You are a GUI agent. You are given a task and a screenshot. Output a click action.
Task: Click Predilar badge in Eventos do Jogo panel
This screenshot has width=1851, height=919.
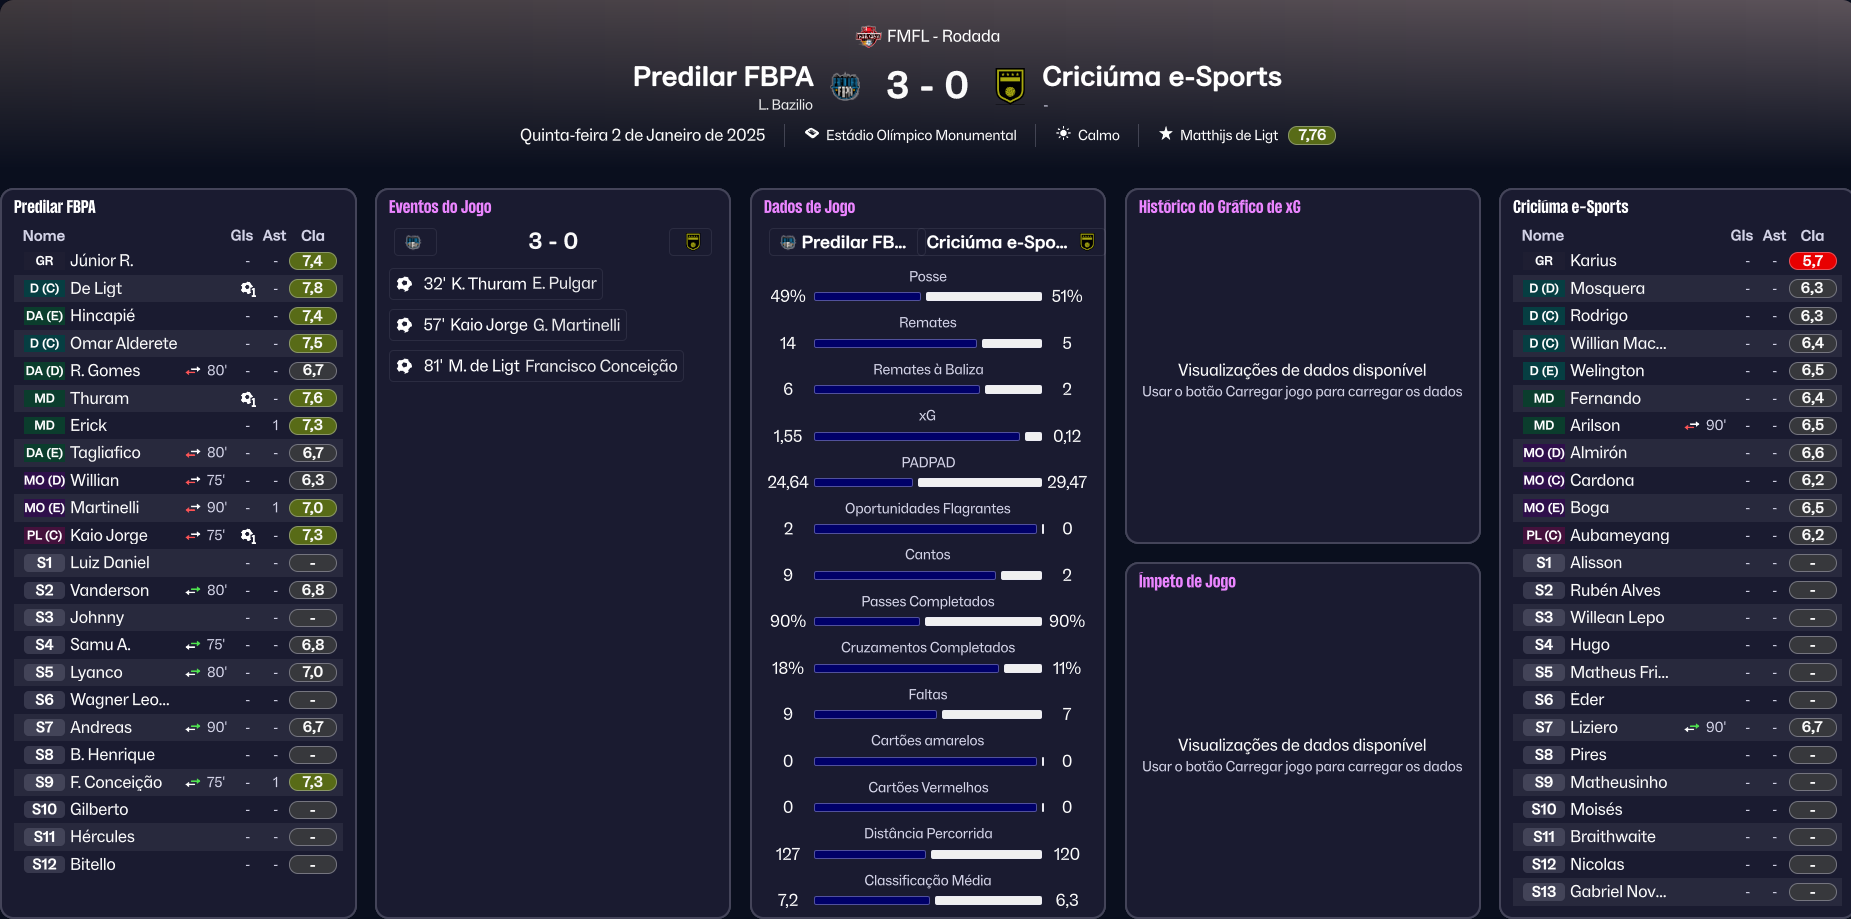pos(413,242)
